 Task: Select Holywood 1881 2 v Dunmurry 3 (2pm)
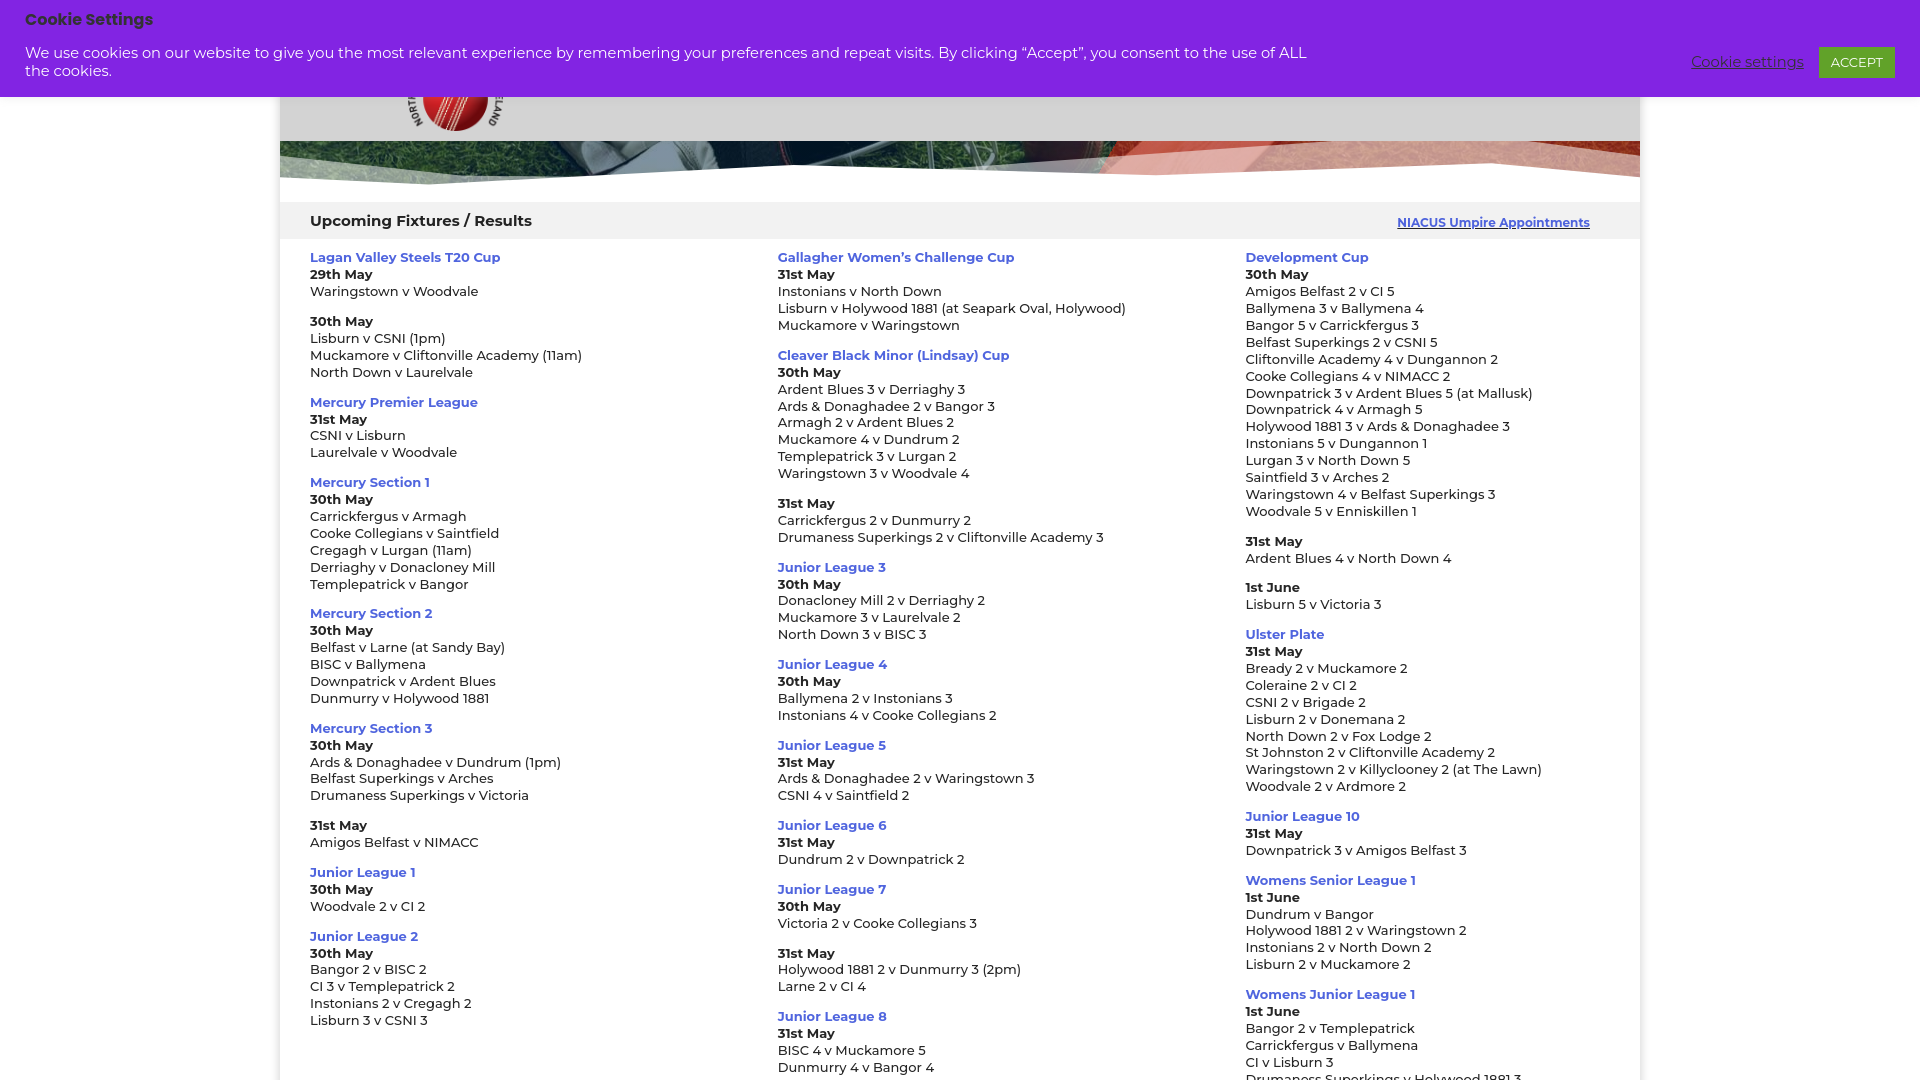[900, 969]
